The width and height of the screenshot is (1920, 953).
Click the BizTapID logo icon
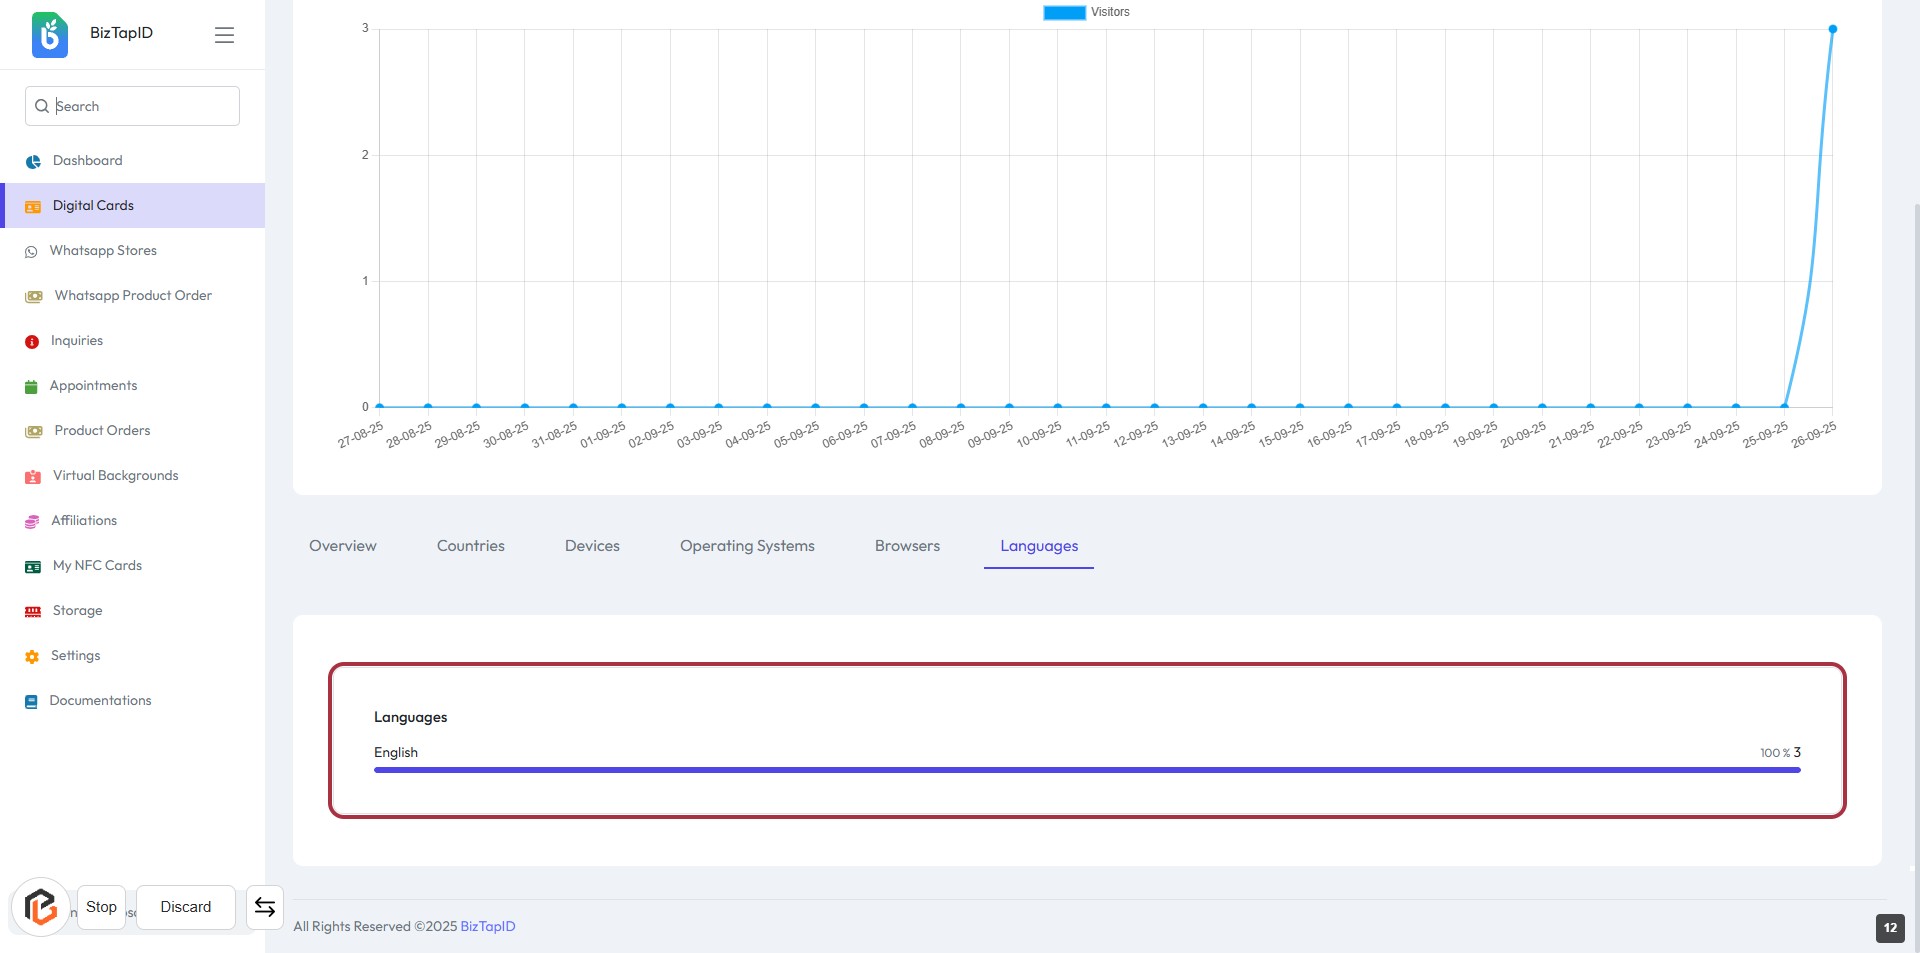coord(49,35)
